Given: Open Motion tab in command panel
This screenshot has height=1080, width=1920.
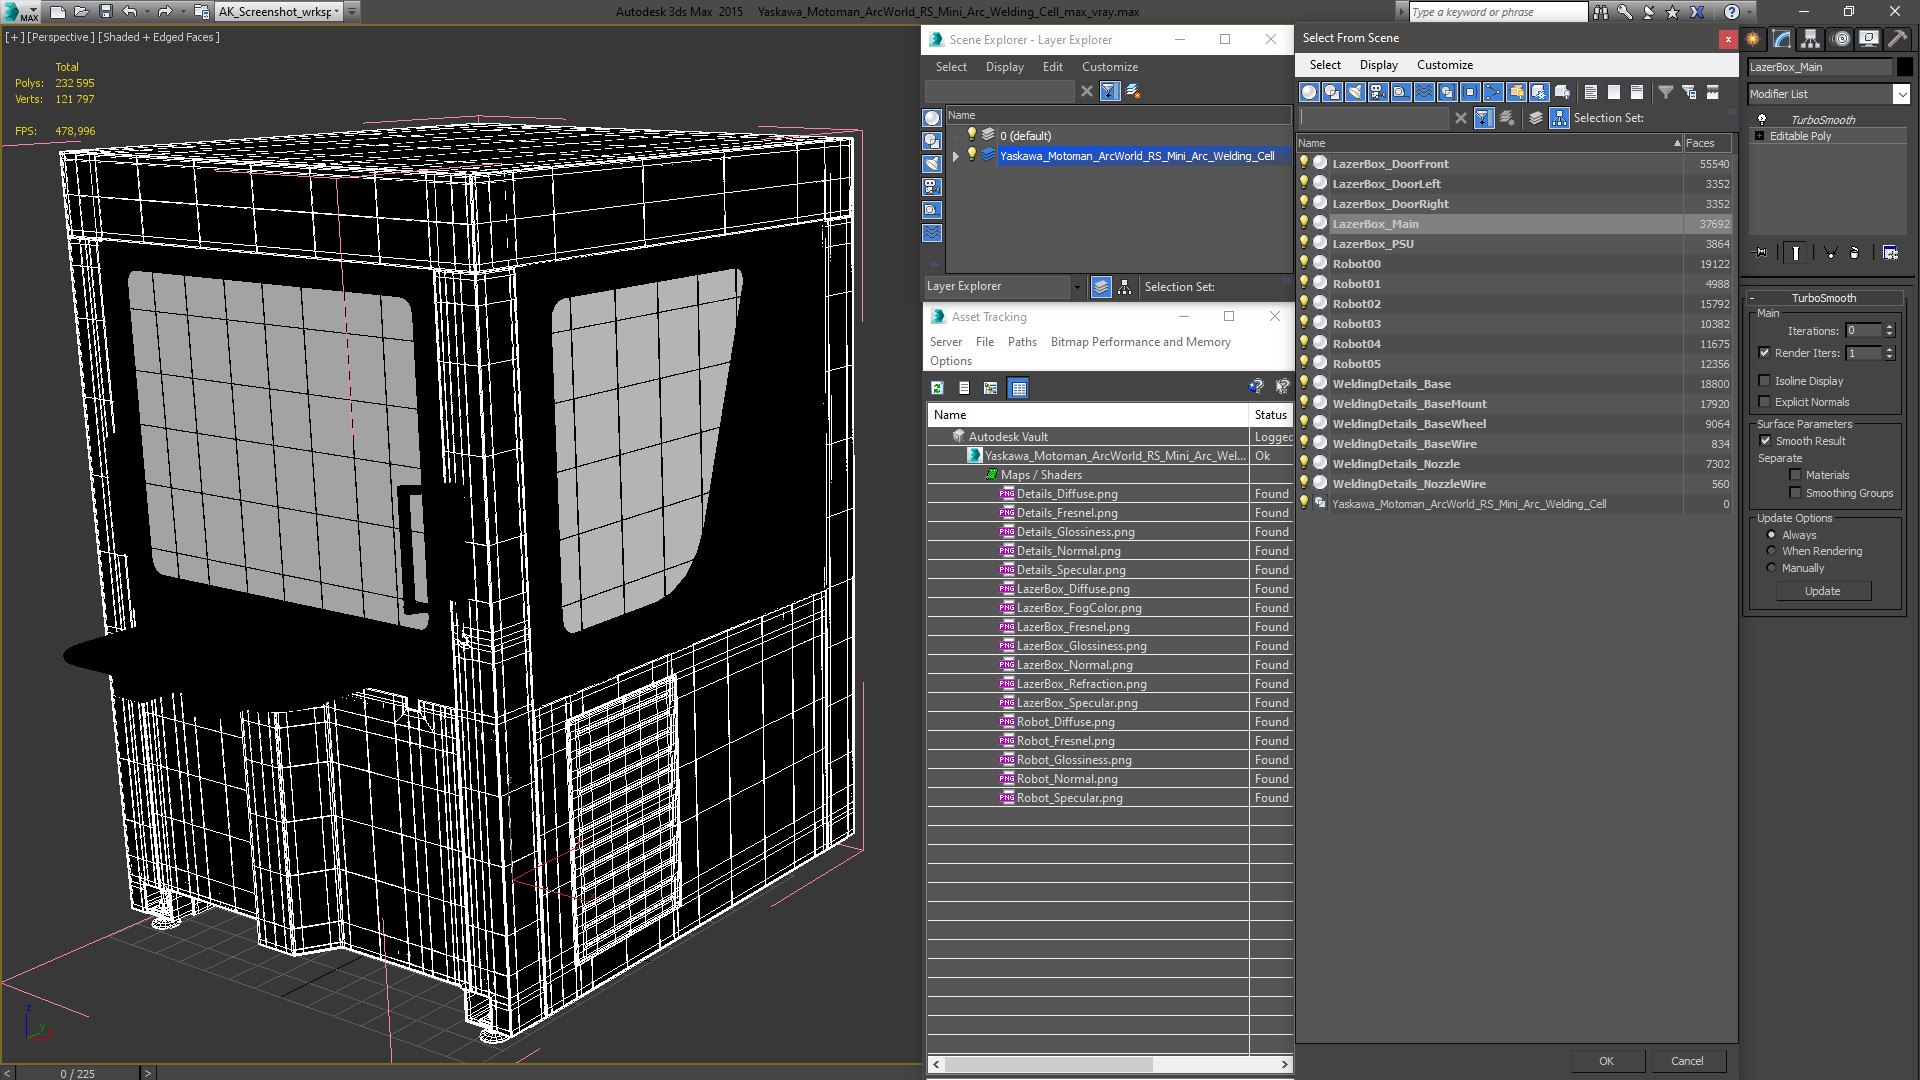Looking at the screenshot, I should 1840,39.
